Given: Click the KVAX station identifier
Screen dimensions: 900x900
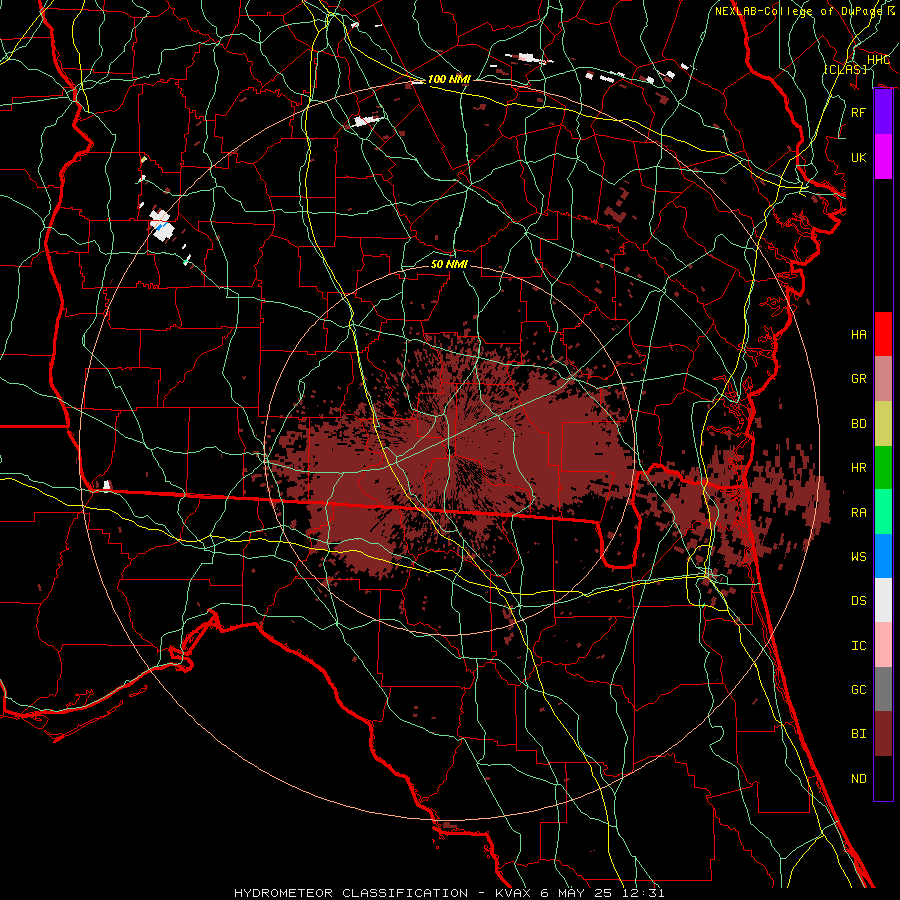Looking at the screenshot, I should 511,893.
